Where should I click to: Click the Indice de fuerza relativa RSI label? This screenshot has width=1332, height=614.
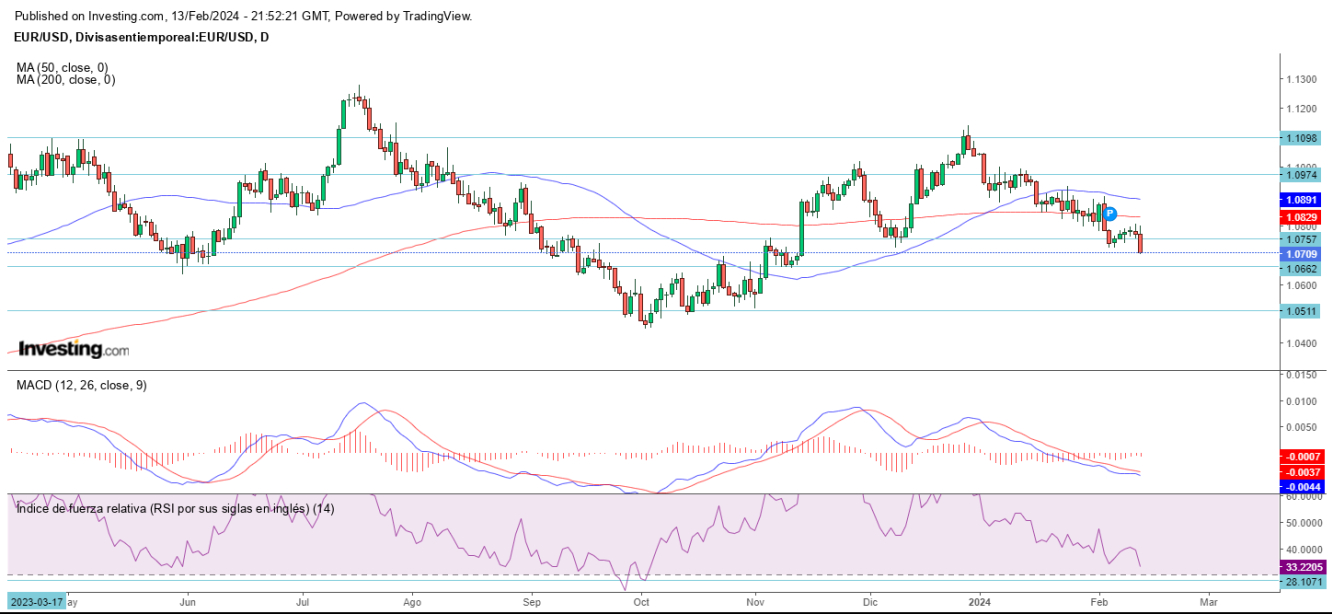pyautogui.click(x=175, y=508)
